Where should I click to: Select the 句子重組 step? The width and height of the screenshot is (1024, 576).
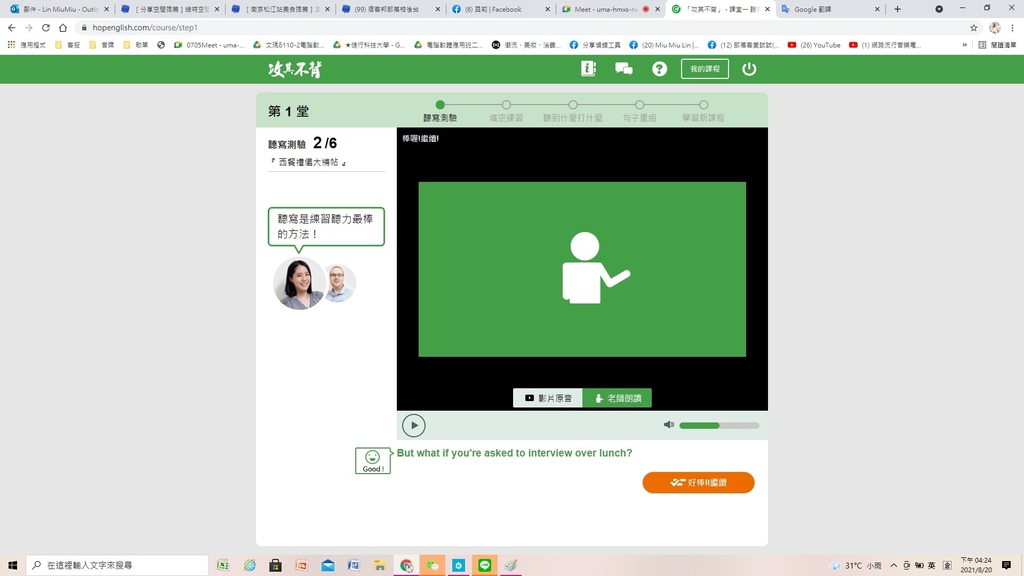tap(639, 111)
